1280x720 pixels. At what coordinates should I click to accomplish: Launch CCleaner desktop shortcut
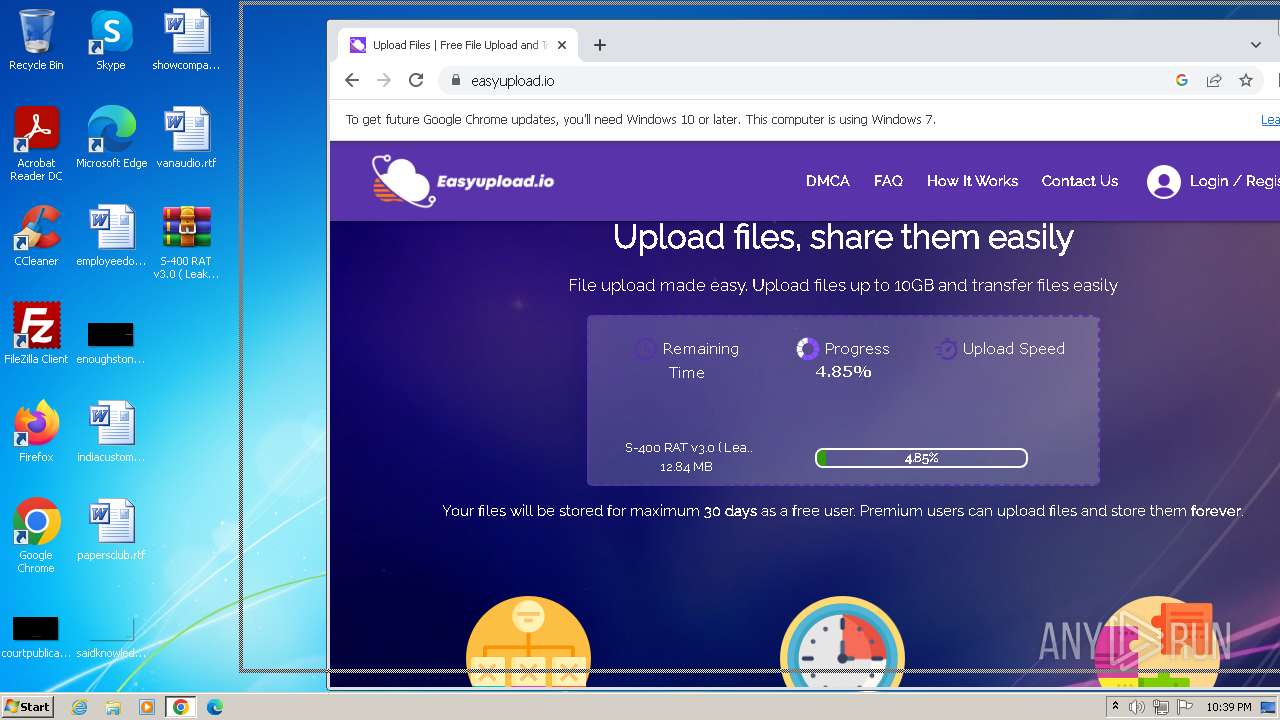[36, 236]
